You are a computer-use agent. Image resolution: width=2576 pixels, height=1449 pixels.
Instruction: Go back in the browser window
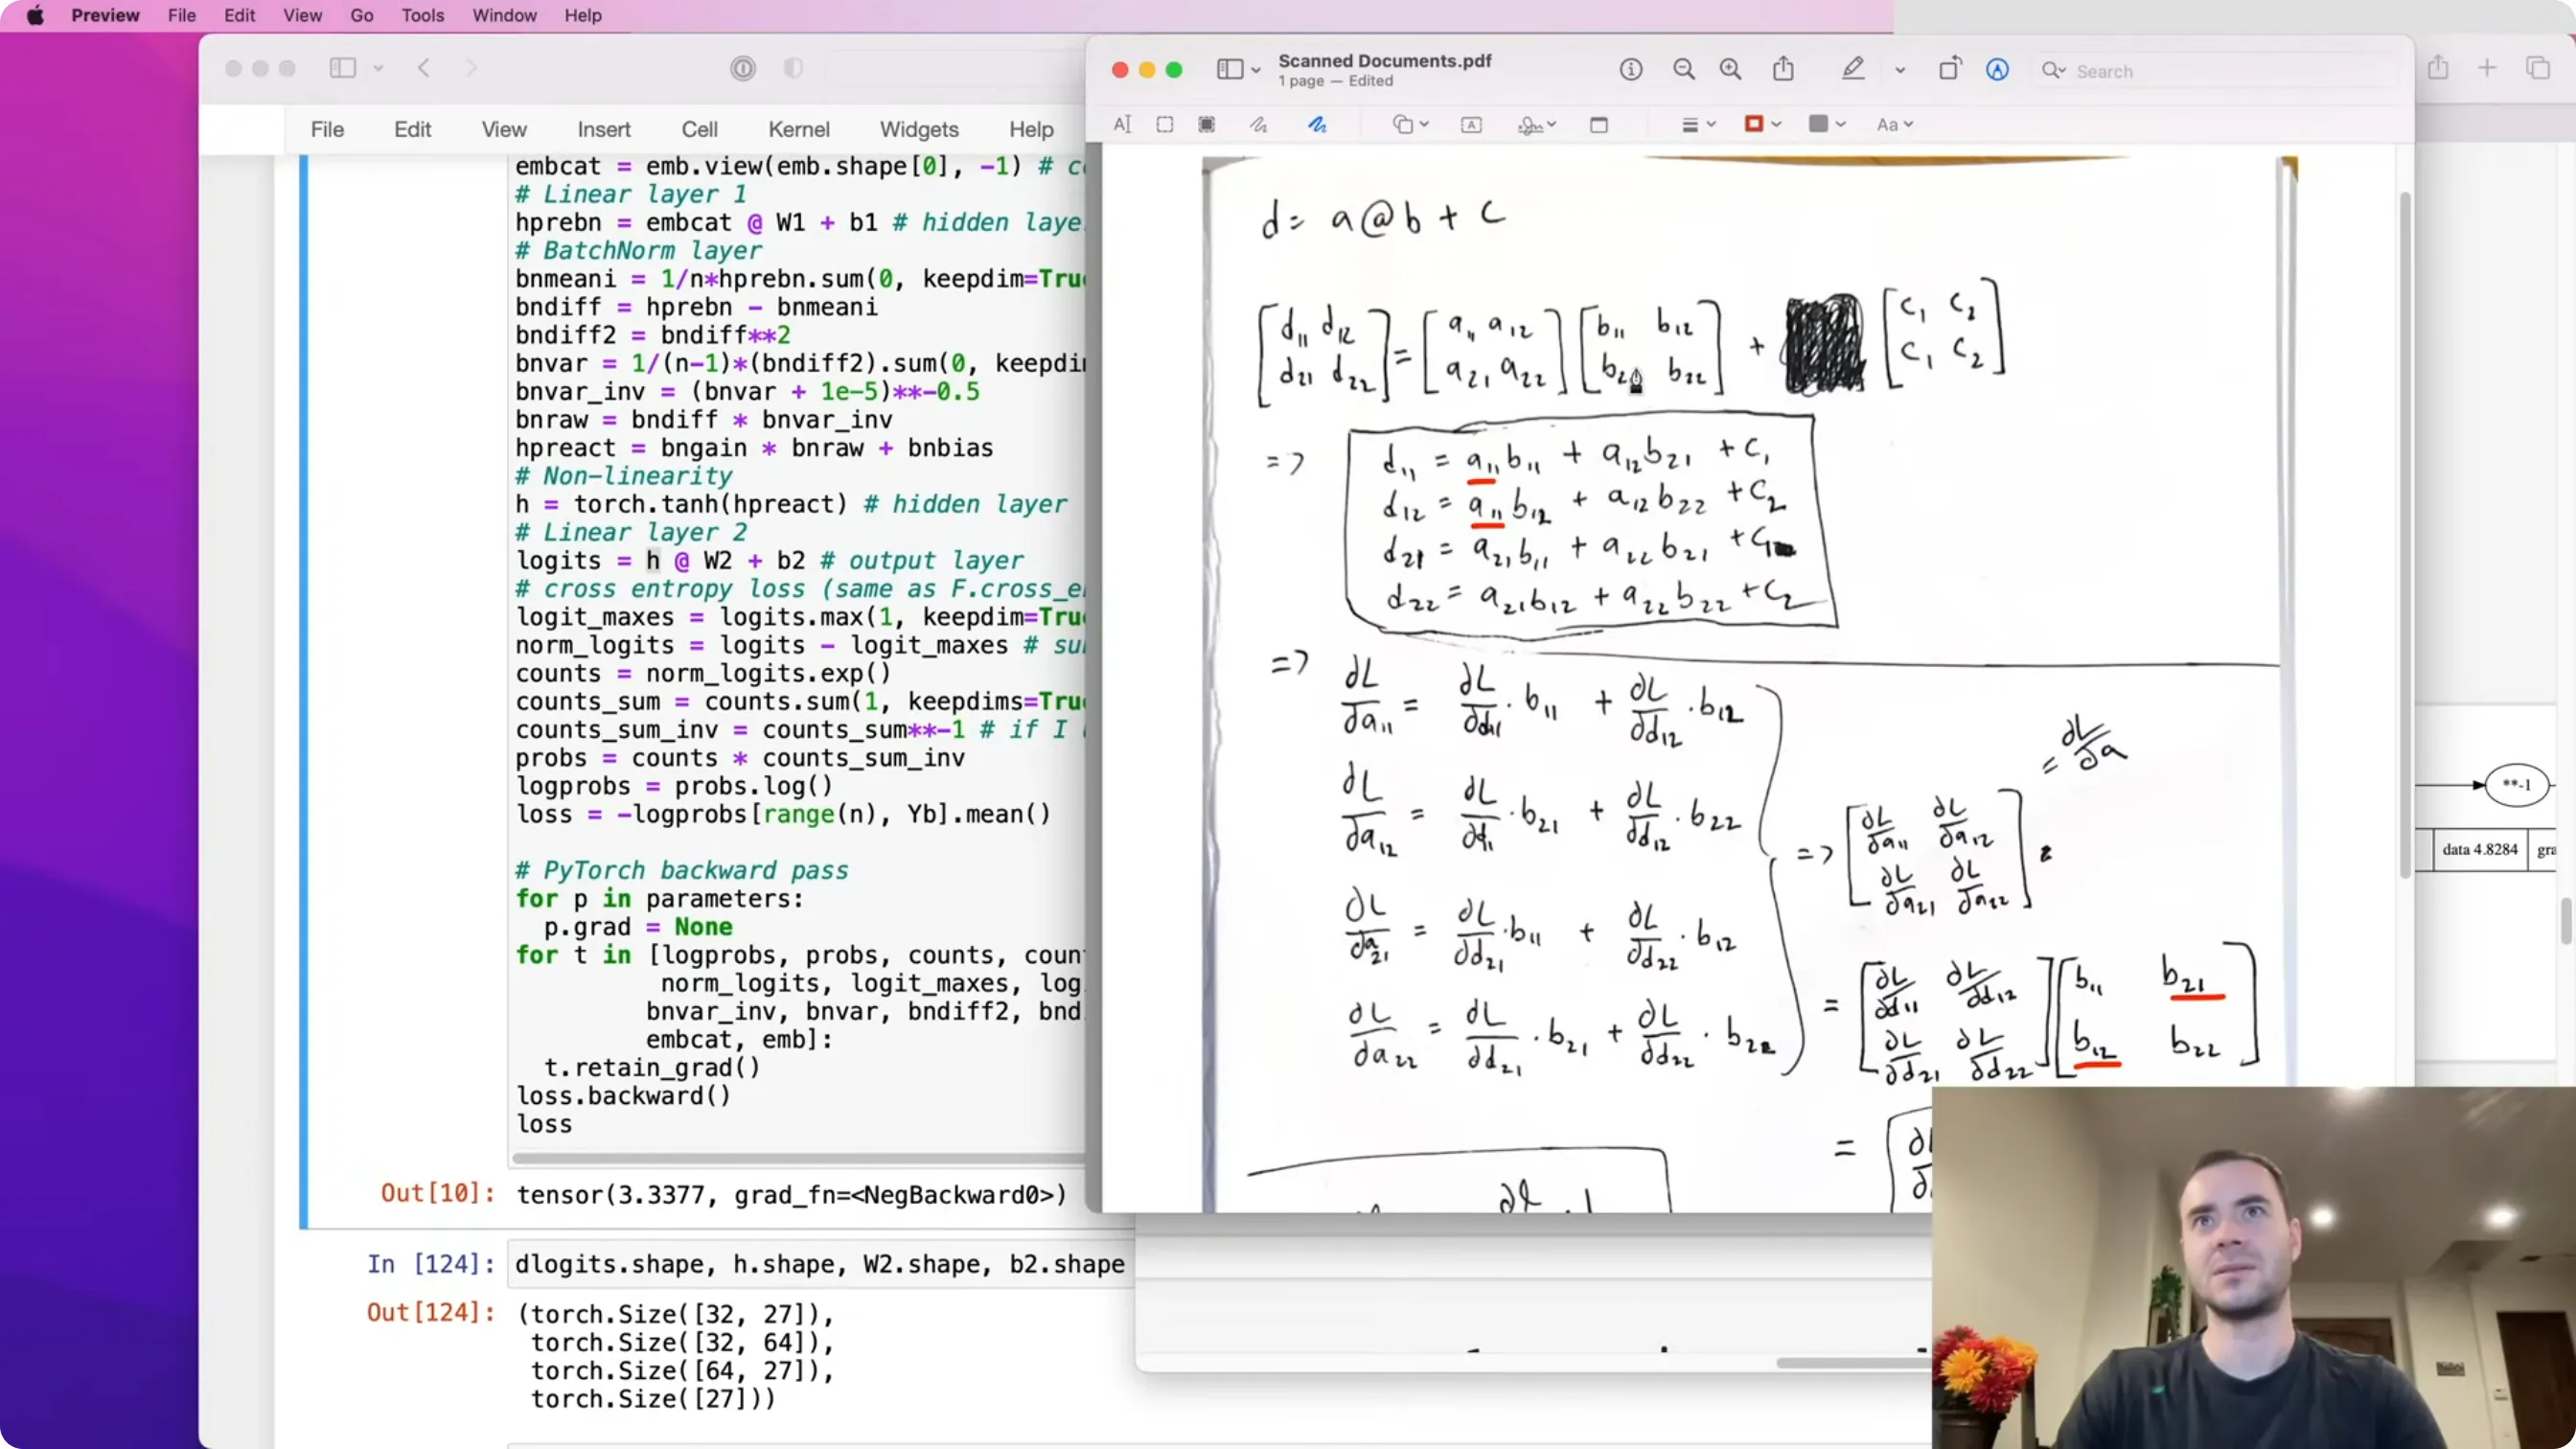click(x=424, y=68)
